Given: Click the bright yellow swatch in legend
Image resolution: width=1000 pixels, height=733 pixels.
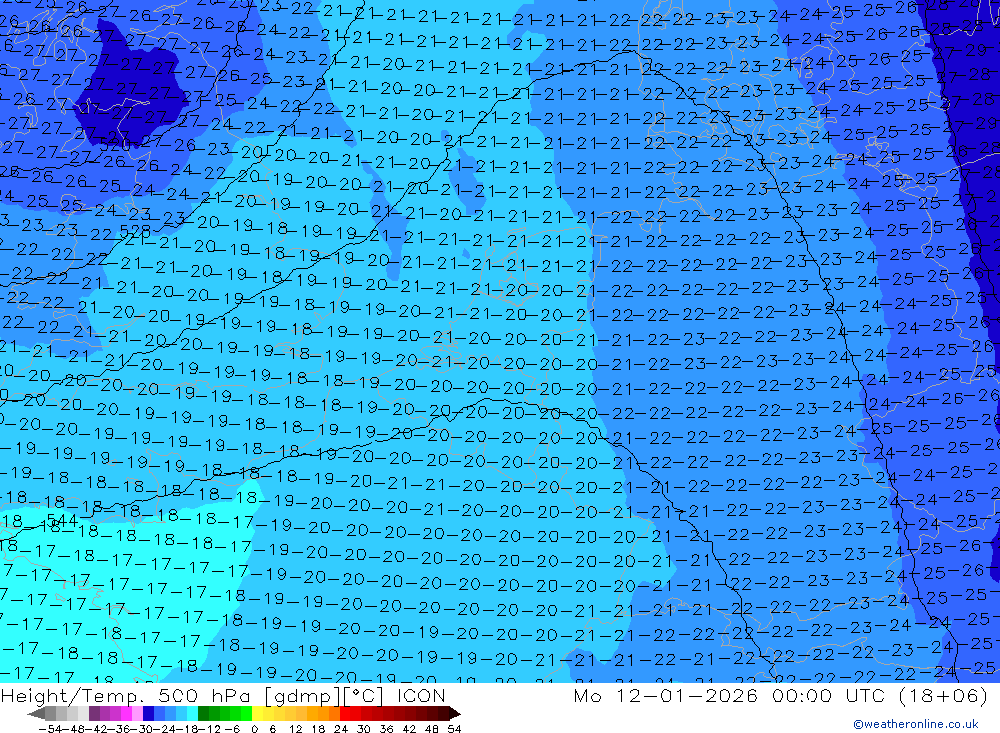Looking at the screenshot, I should 258,713.
